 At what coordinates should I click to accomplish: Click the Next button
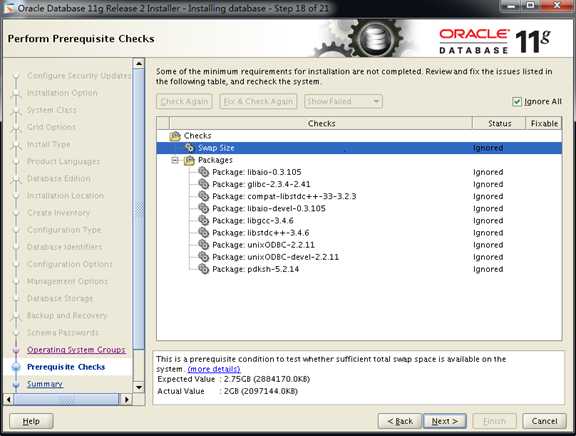click(x=445, y=421)
